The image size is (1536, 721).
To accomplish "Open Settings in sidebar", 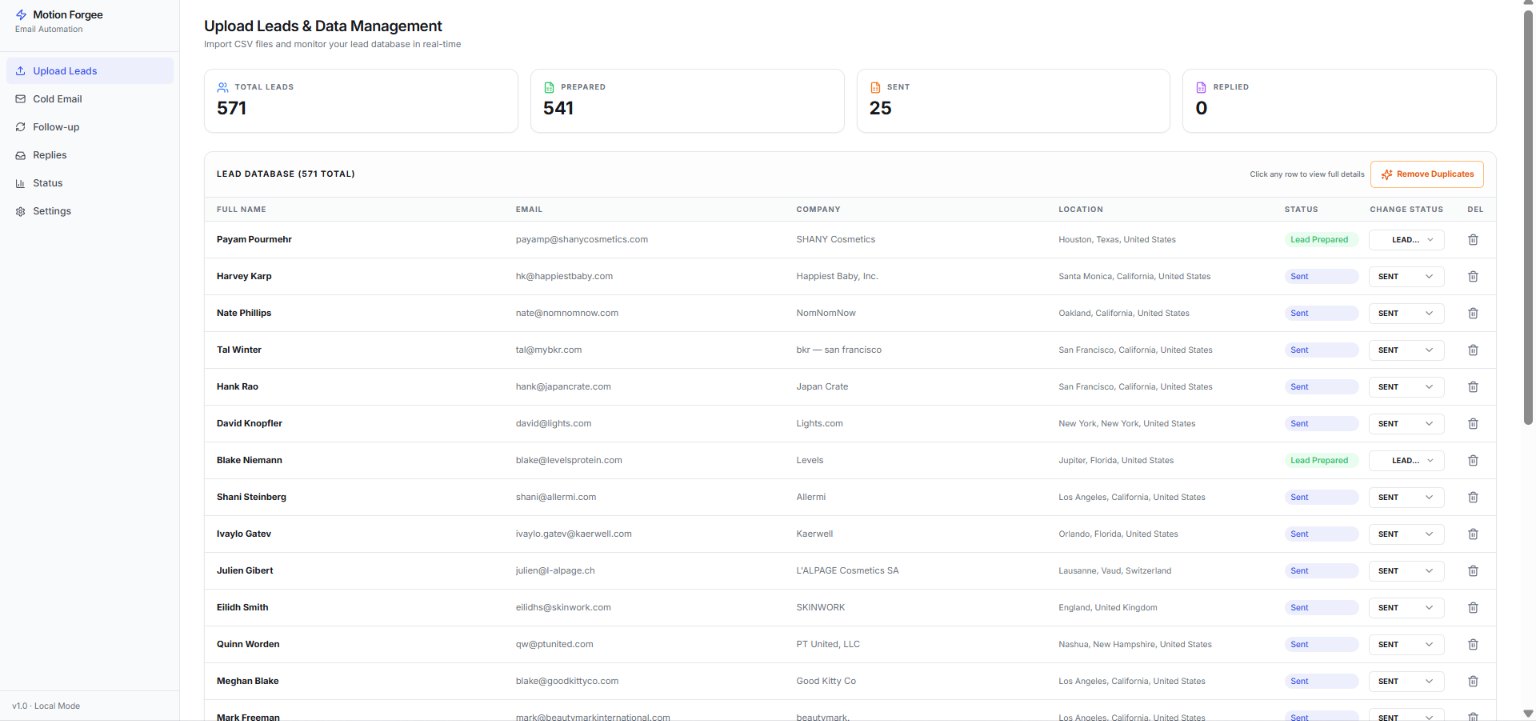I will tap(90, 211).
